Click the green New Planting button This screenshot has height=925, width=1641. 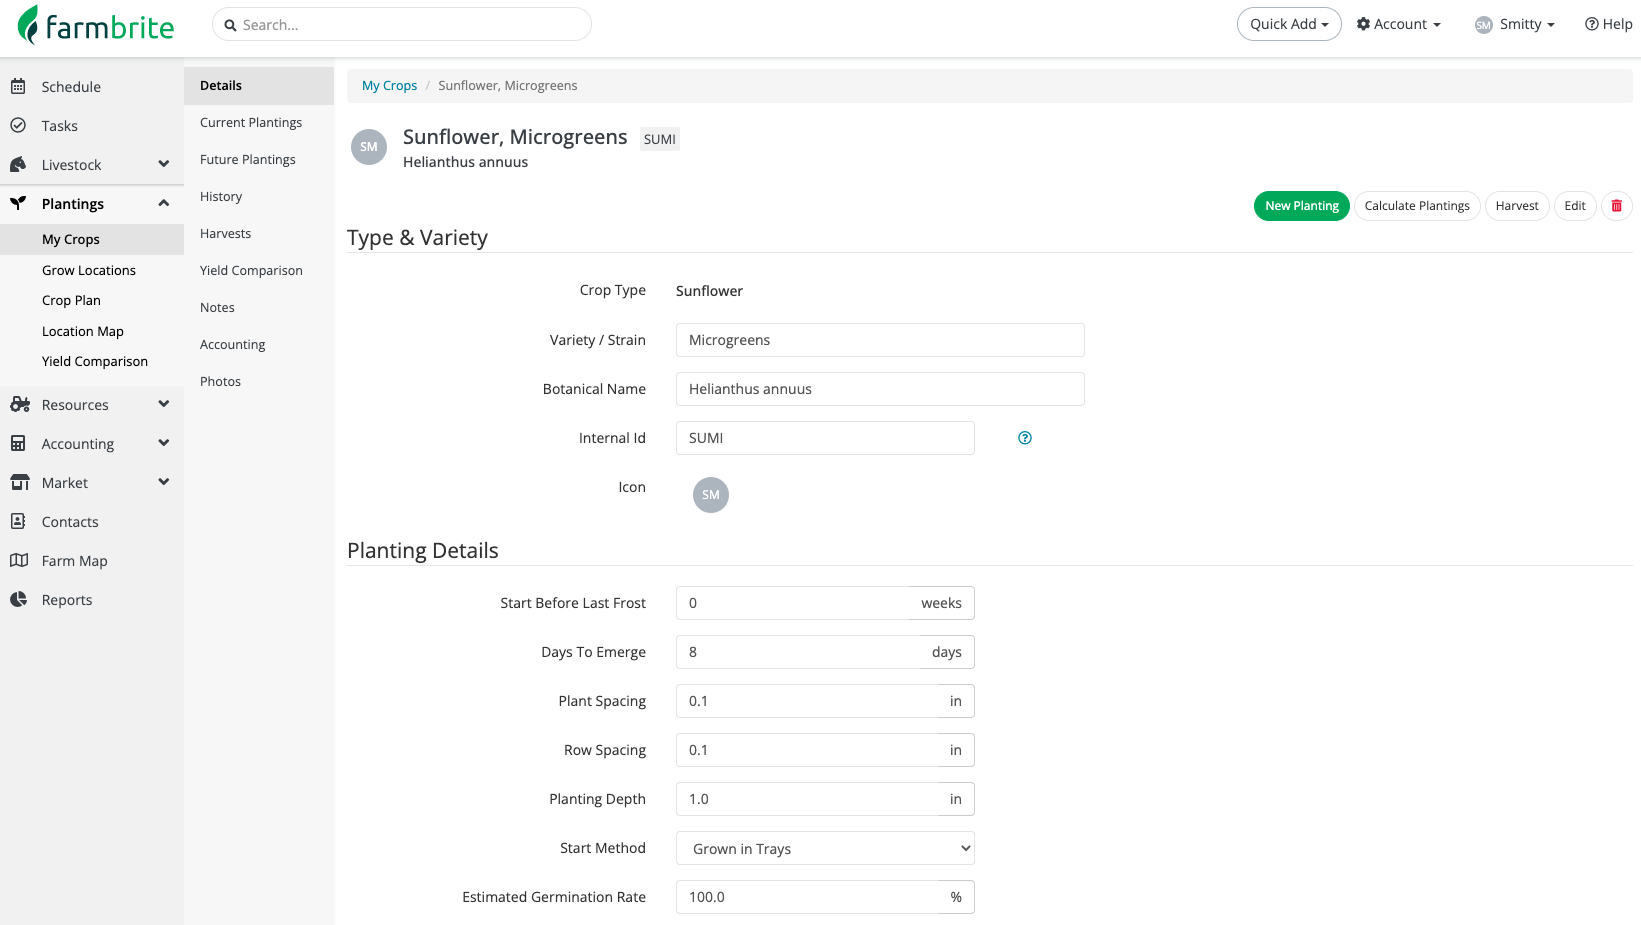[1301, 206]
